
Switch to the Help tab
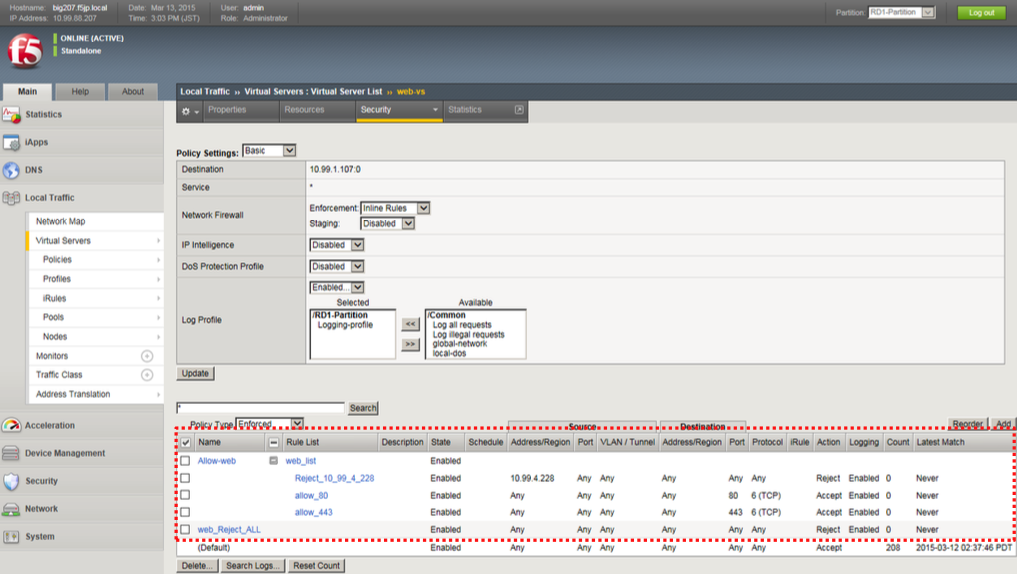pos(80,91)
